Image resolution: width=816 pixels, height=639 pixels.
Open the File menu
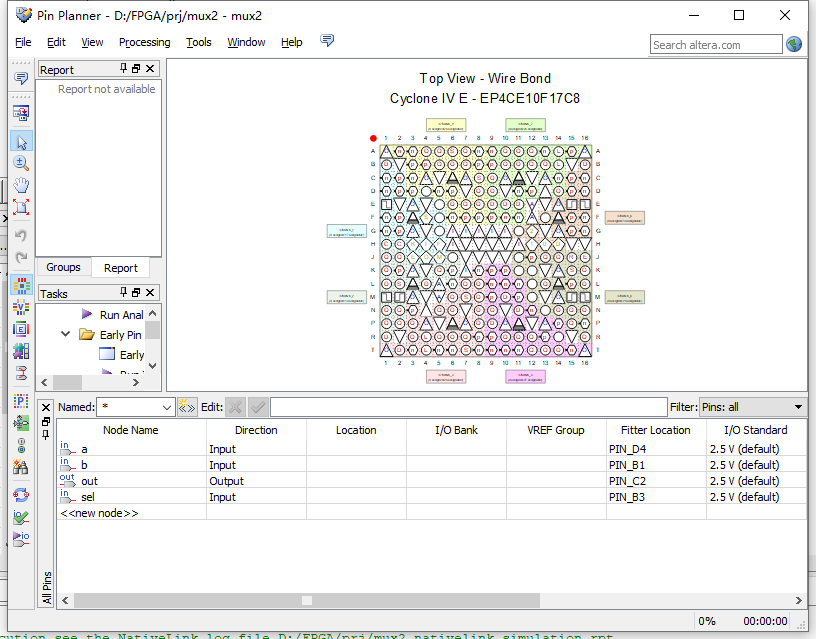pyautogui.click(x=23, y=42)
